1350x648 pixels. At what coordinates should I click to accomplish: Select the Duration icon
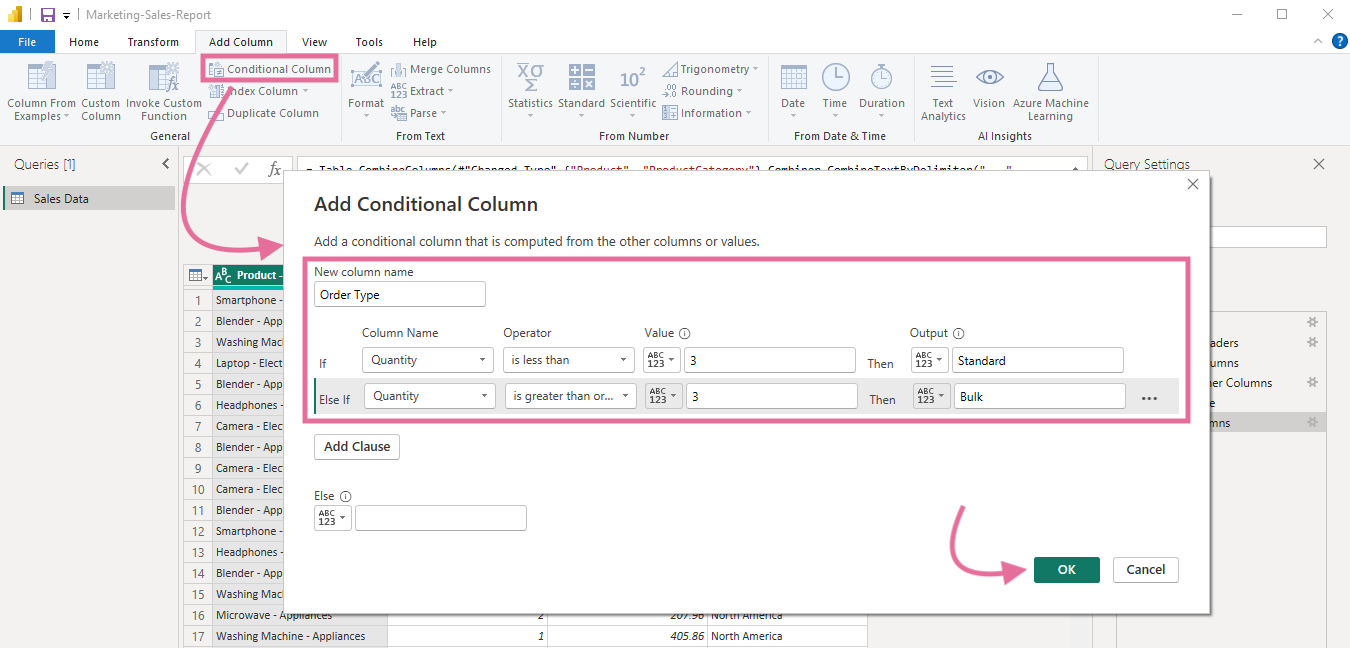click(881, 90)
